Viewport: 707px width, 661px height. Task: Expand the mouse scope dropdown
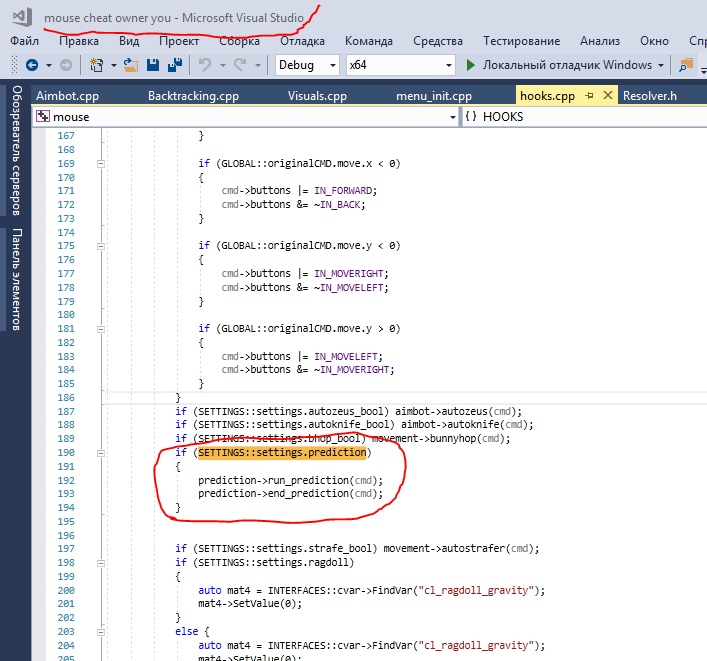pos(452,117)
